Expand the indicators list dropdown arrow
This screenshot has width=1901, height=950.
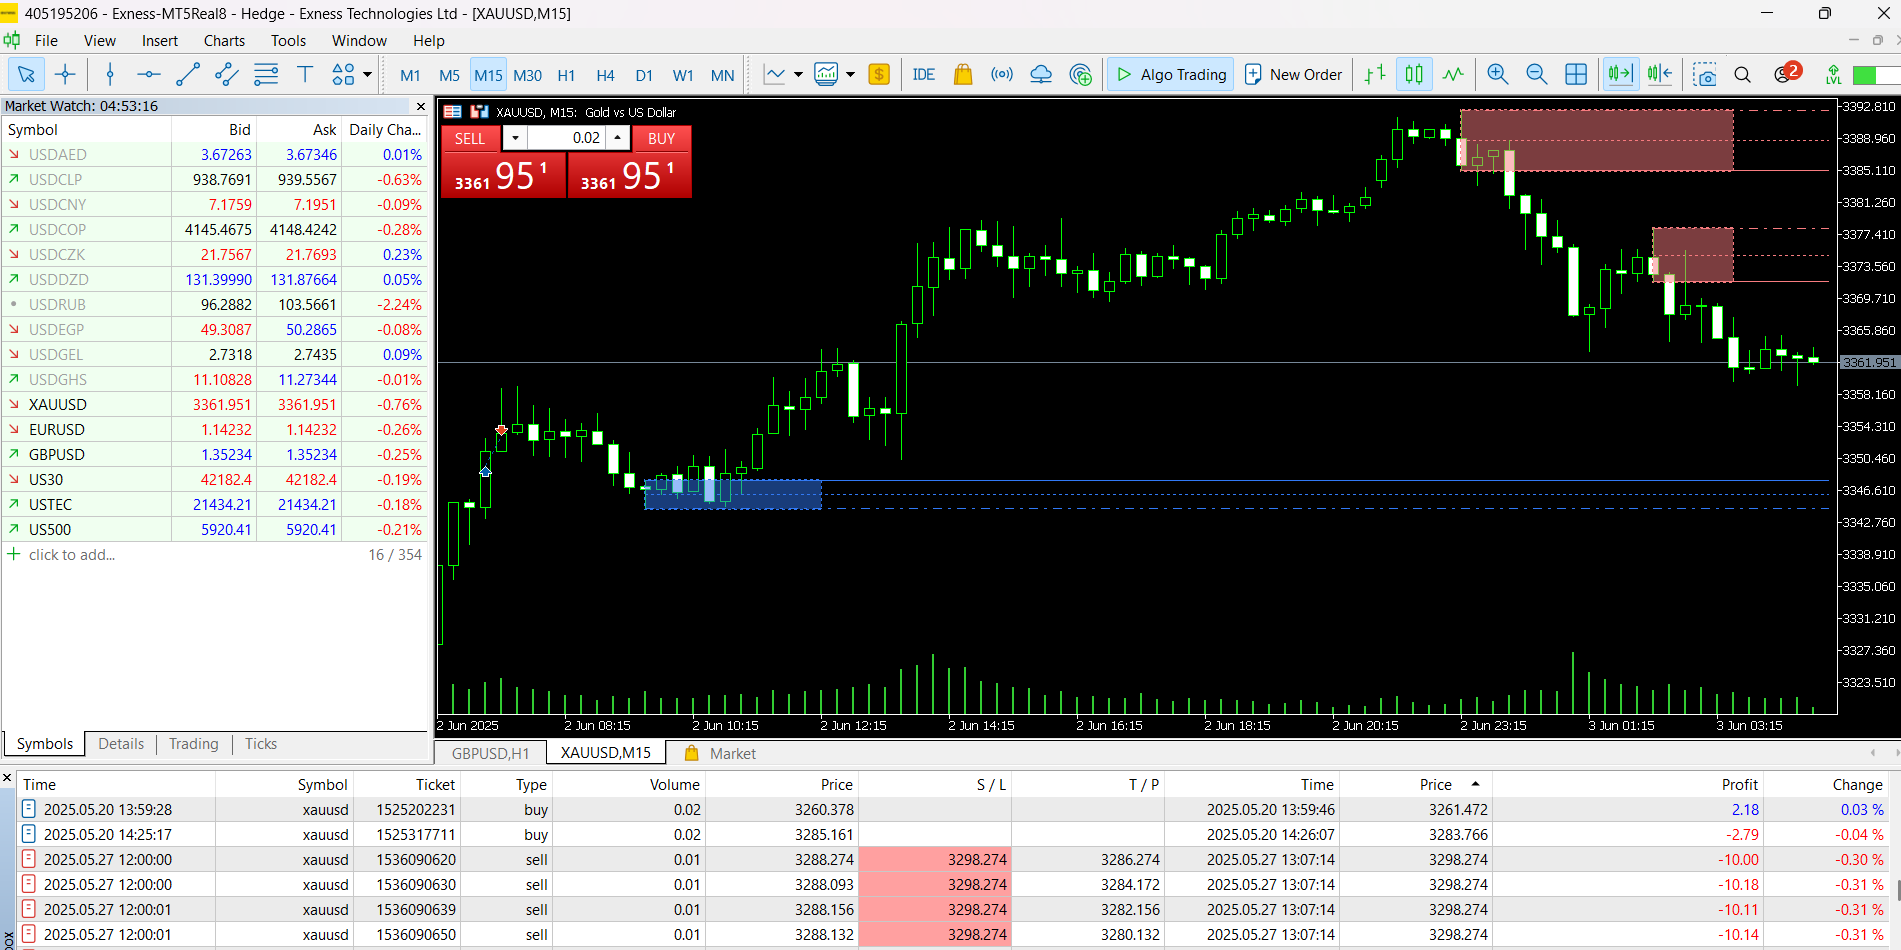pyautogui.click(x=850, y=75)
